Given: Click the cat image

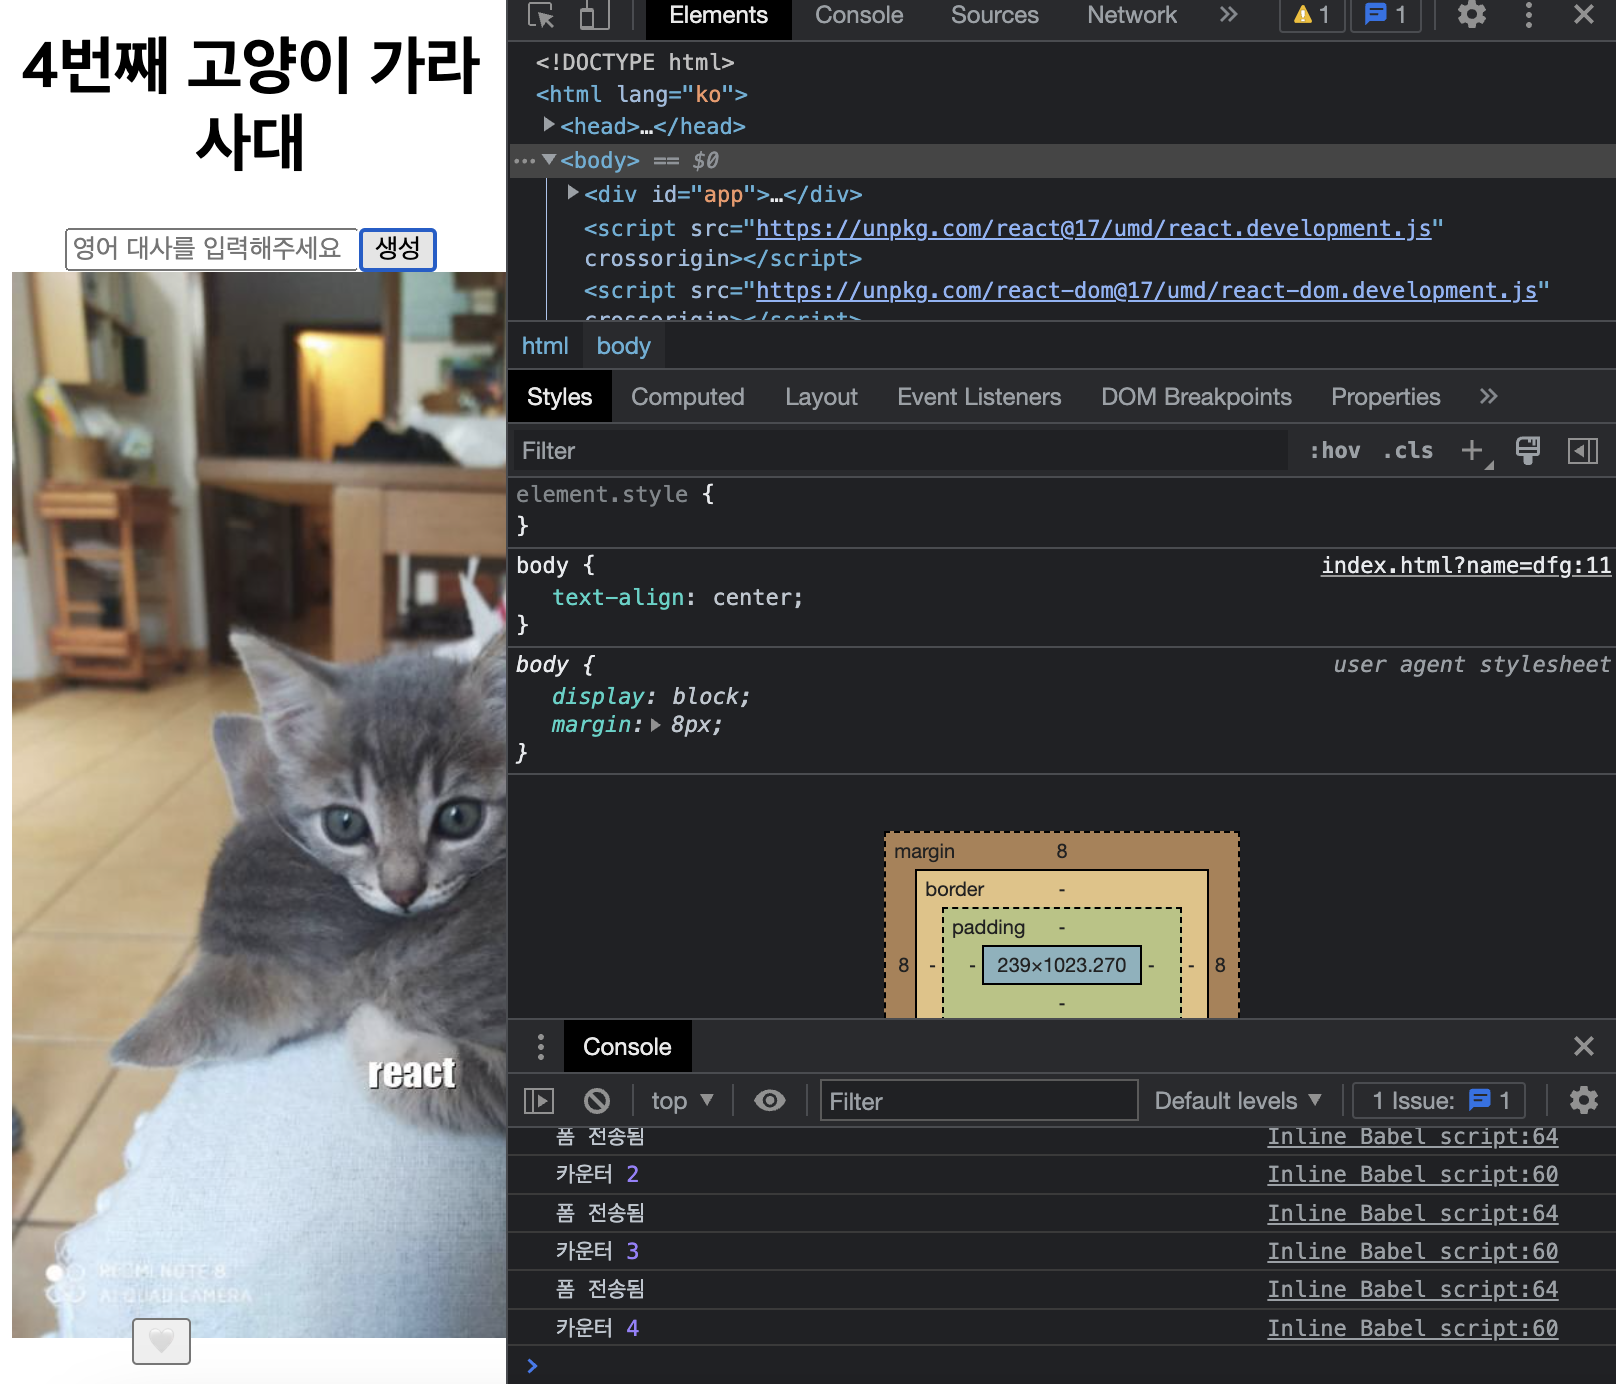Looking at the screenshot, I should (x=259, y=805).
